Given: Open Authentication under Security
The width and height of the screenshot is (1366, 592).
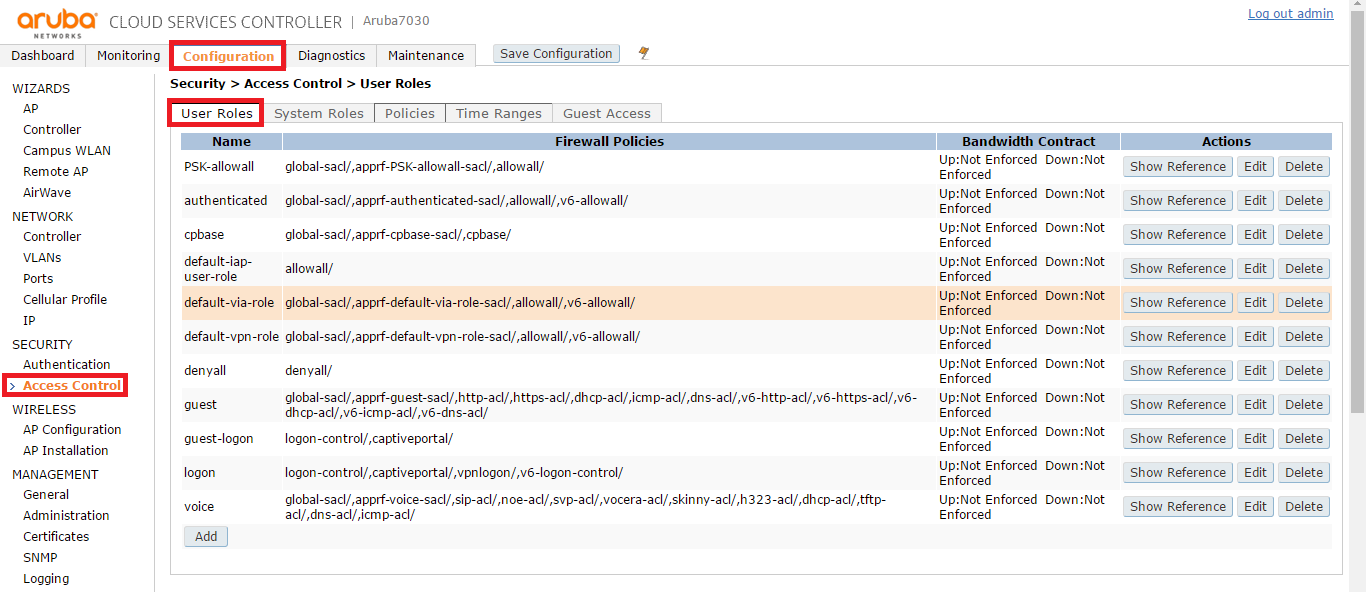Looking at the screenshot, I should pyautogui.click(x=67, y=364).
